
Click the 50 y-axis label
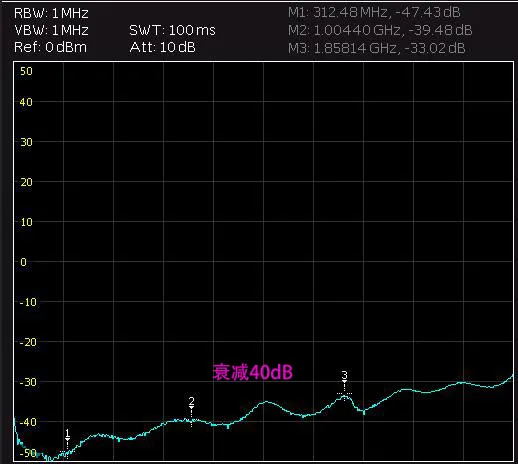coord(26,71)
